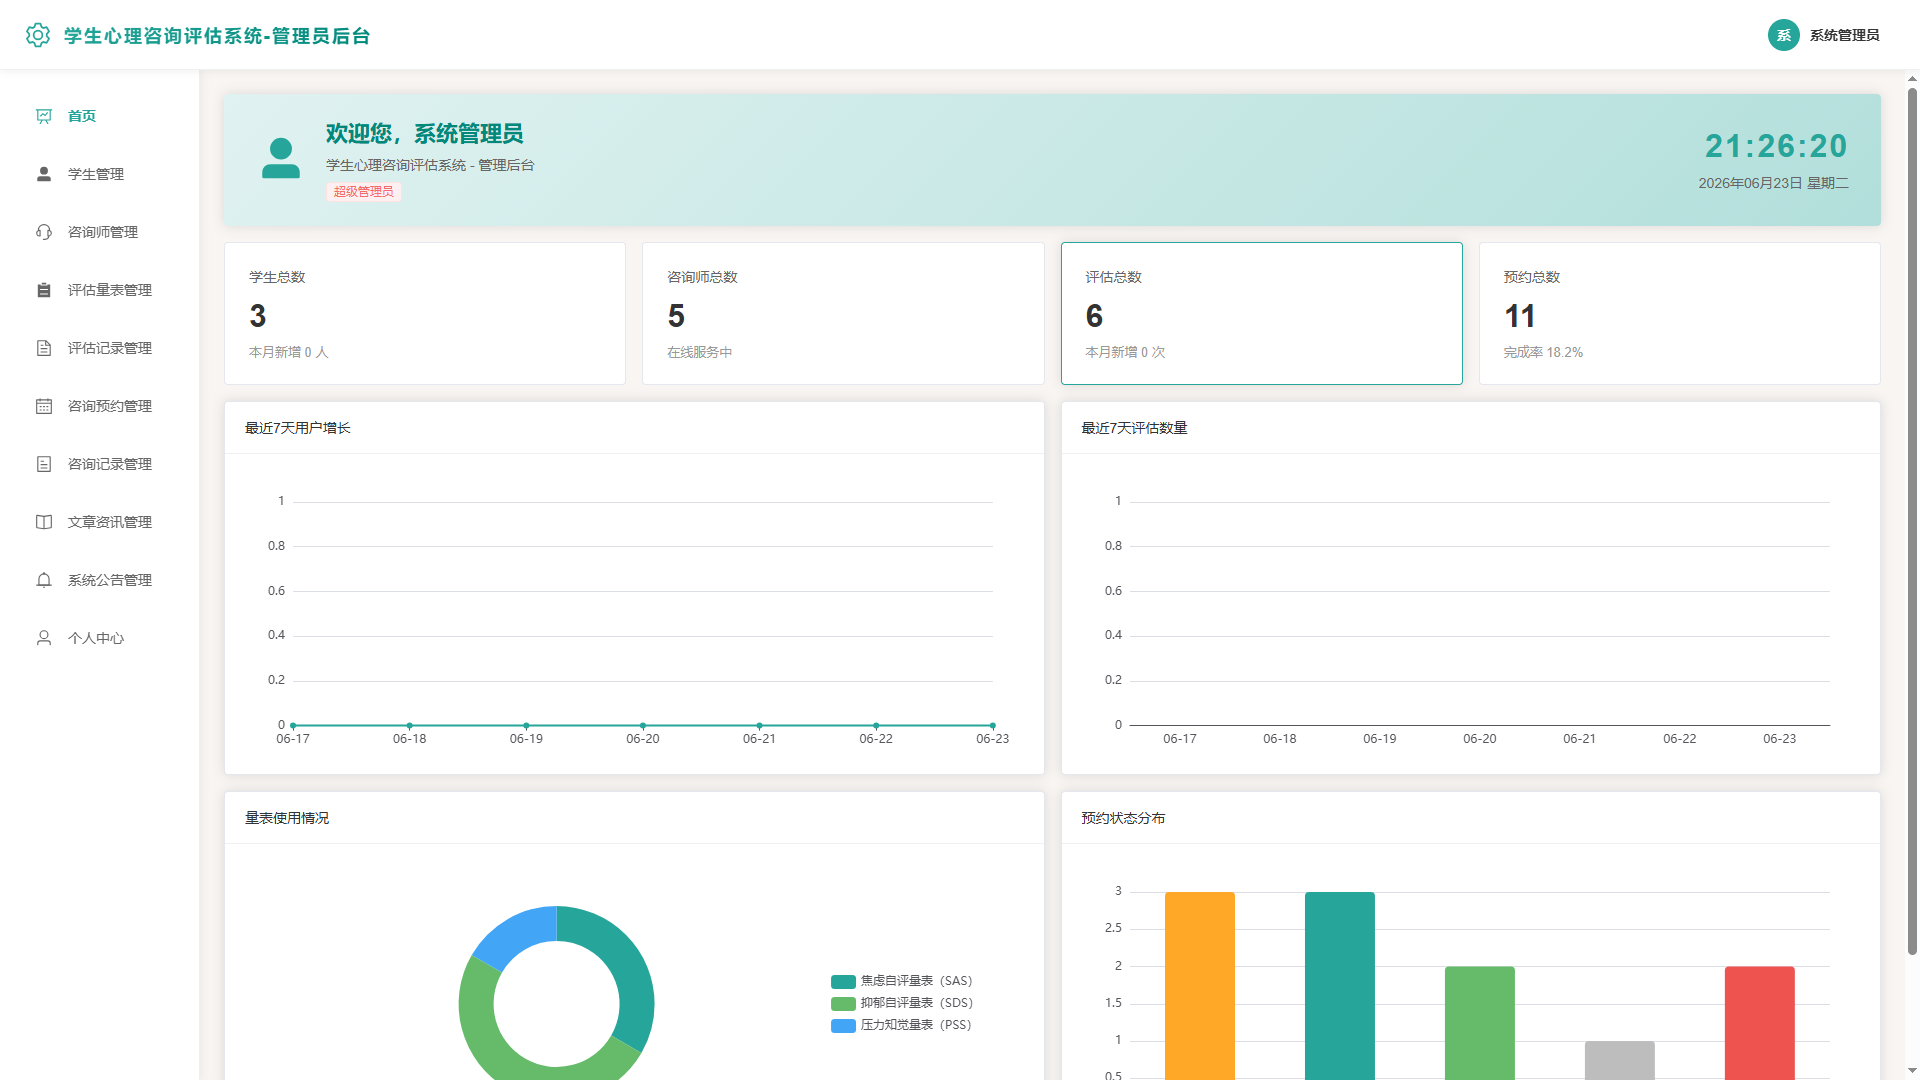Select the 文章资讯管理 book icon
The image size is (1920, 1080).
[x=44, y=522]
